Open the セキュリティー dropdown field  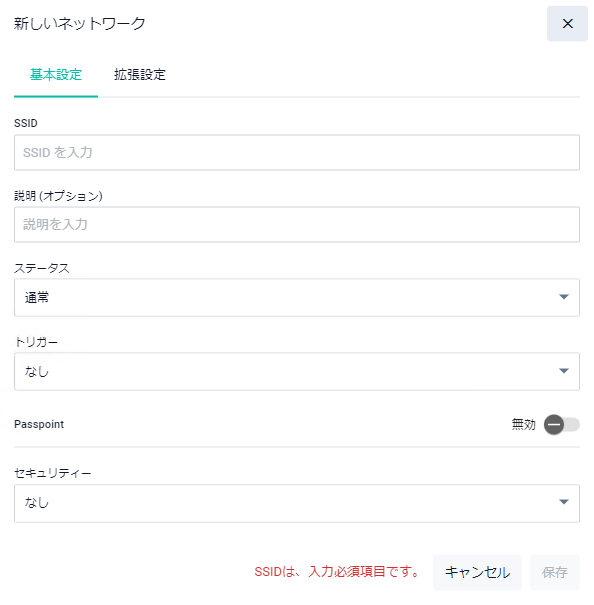coord(297,504)
